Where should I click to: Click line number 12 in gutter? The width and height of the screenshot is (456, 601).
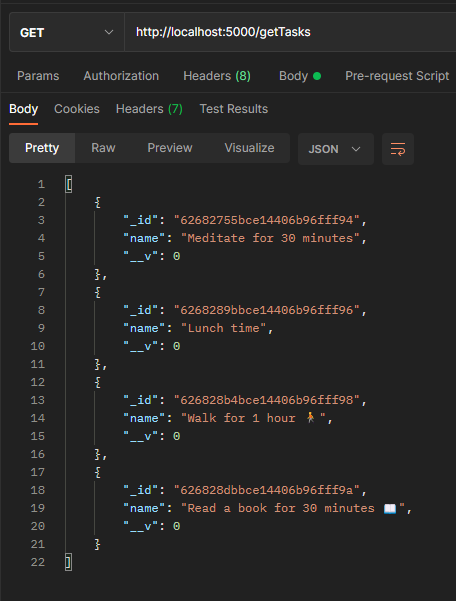pos(38,382)
